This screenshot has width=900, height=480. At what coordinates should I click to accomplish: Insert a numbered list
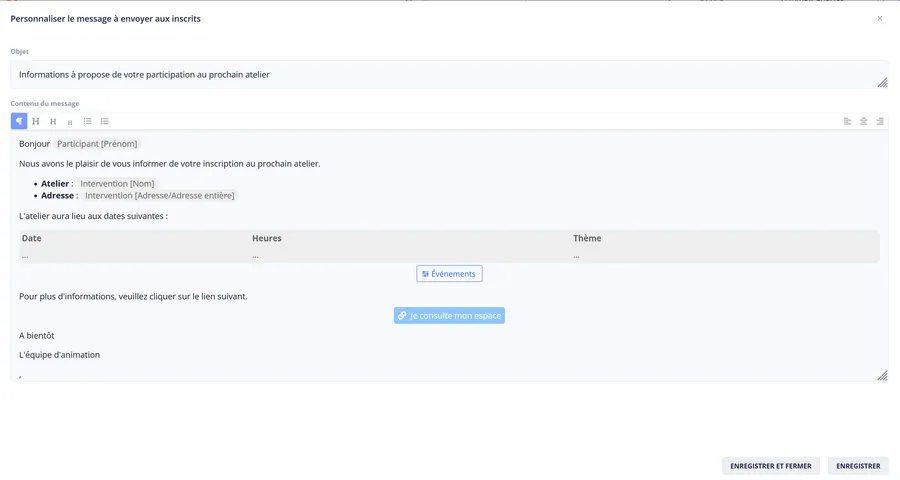tap(104, 121)
